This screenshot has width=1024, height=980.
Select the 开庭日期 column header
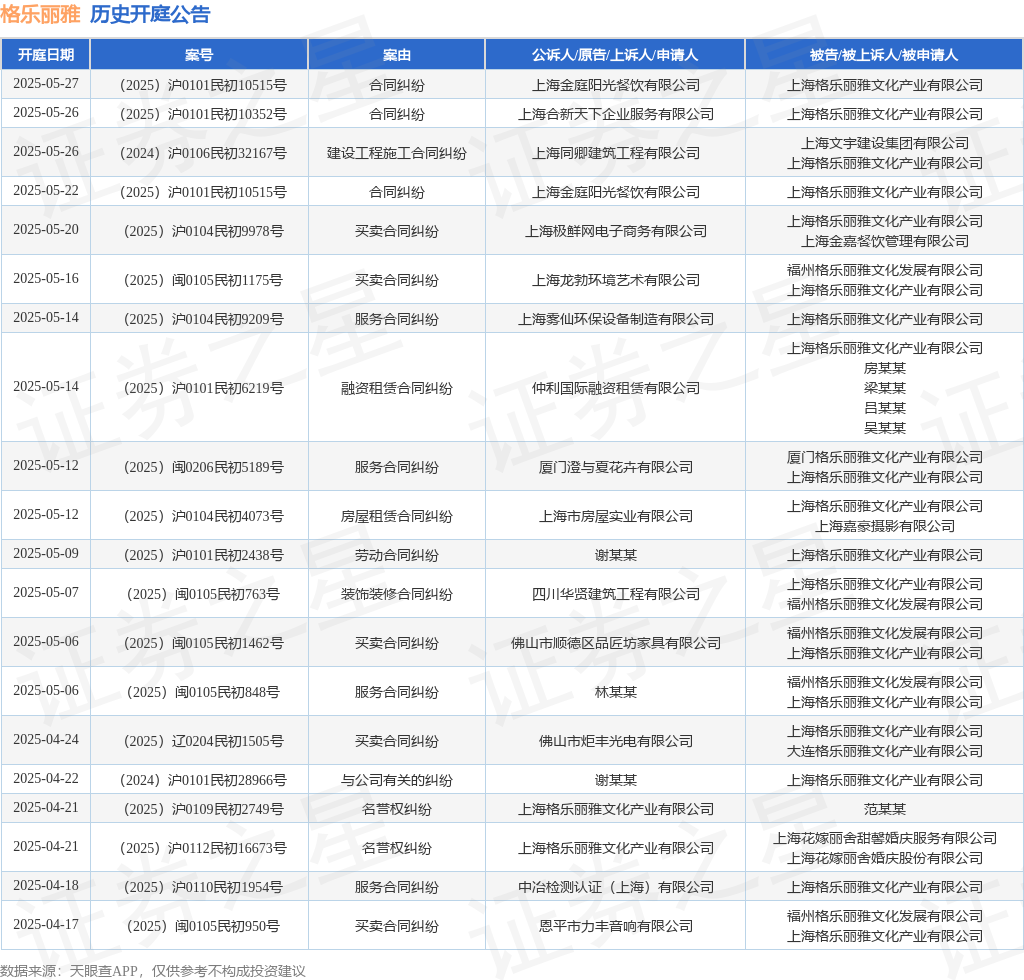pos(46,55)
